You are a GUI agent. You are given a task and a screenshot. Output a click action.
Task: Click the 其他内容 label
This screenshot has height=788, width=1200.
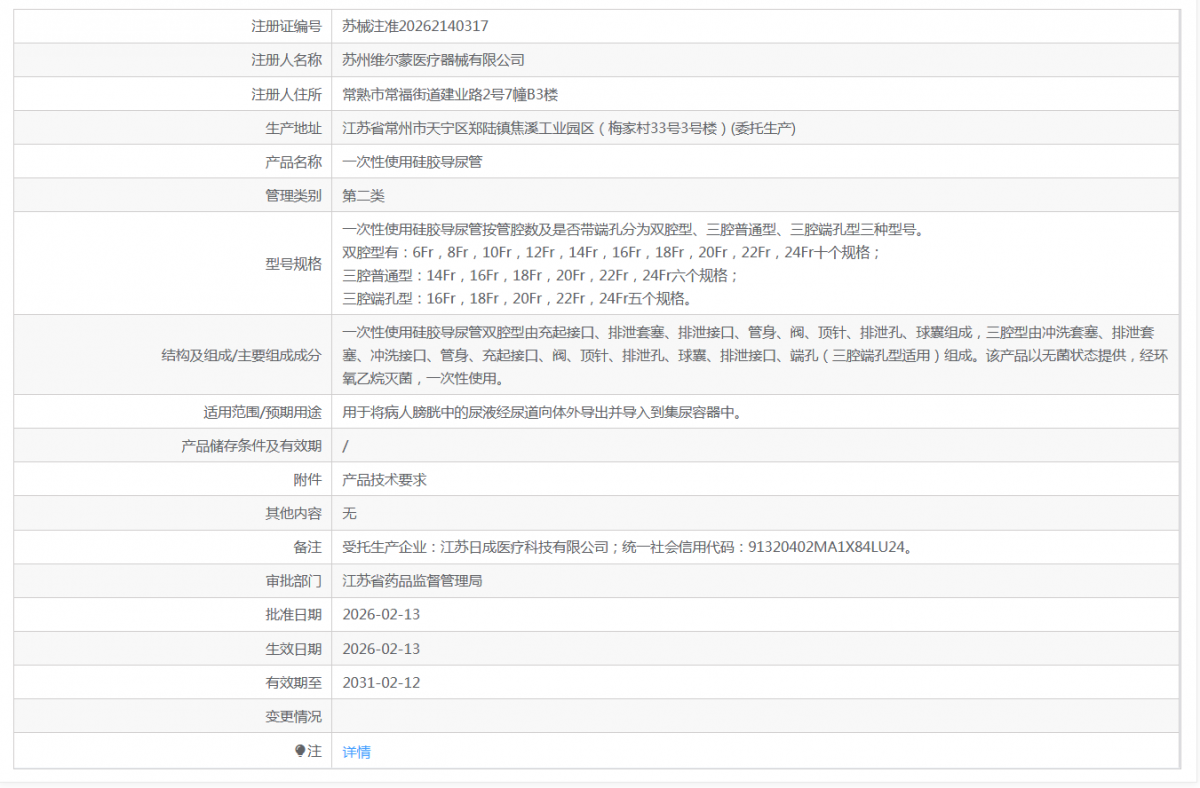coord(293,513)
